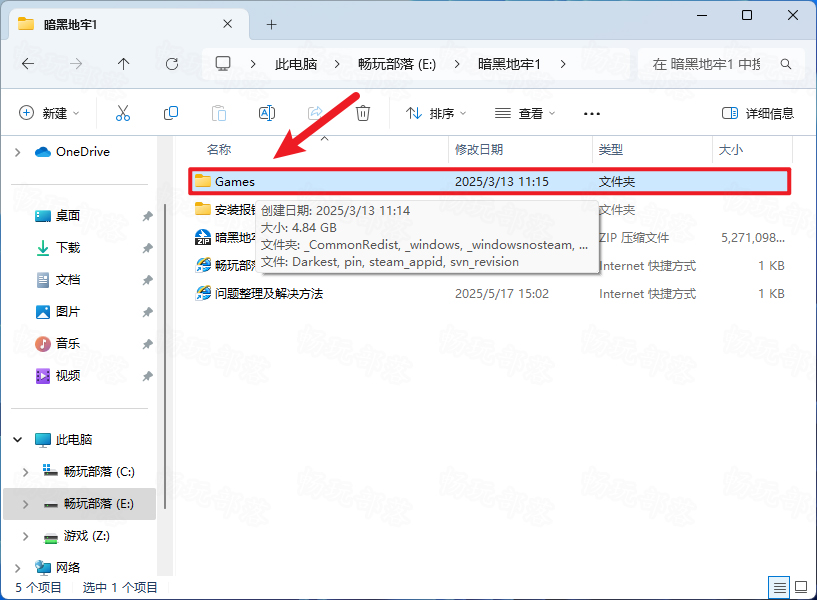Click 暗黑地牢1 in the address breadcrumb
Image resolution: width=817 pixels, height=600 pixels.
(509, 64)
